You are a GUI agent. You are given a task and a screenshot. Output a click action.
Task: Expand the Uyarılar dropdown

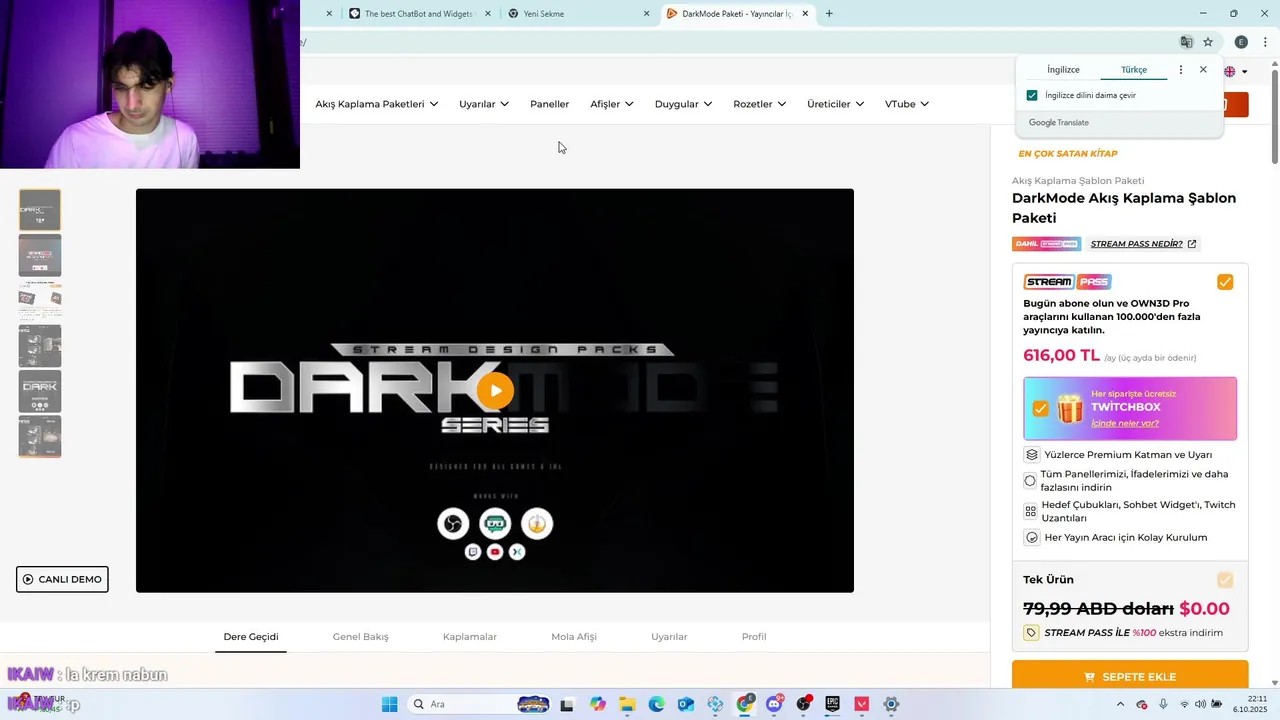[x=484, y=104]
